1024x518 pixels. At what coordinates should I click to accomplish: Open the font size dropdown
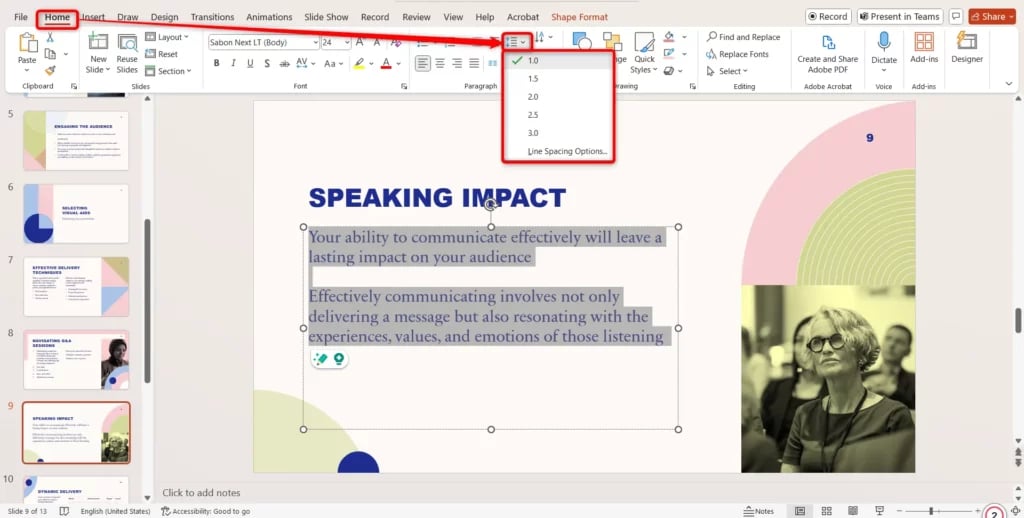pyautogui.click(x=347, y=42)
